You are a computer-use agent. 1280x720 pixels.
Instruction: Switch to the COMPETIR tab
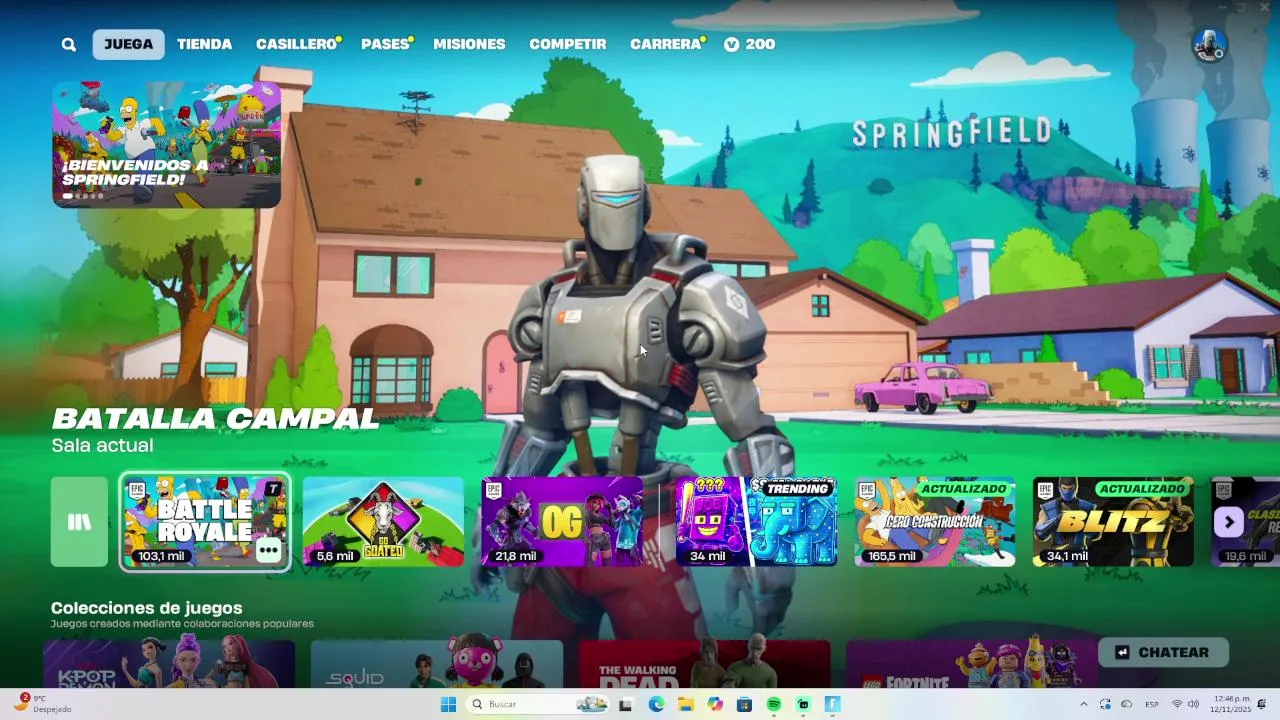click(x=568, y=44)
